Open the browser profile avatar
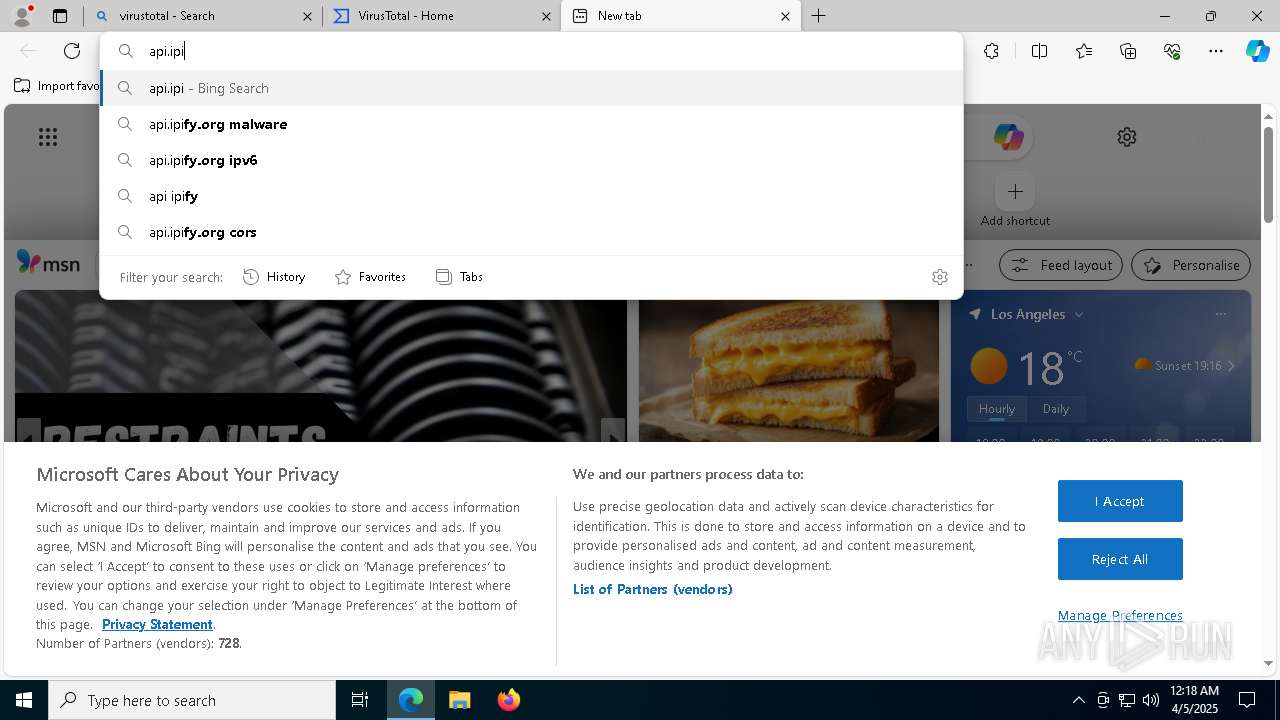1280x720 pixels. [x=21, y=16]
